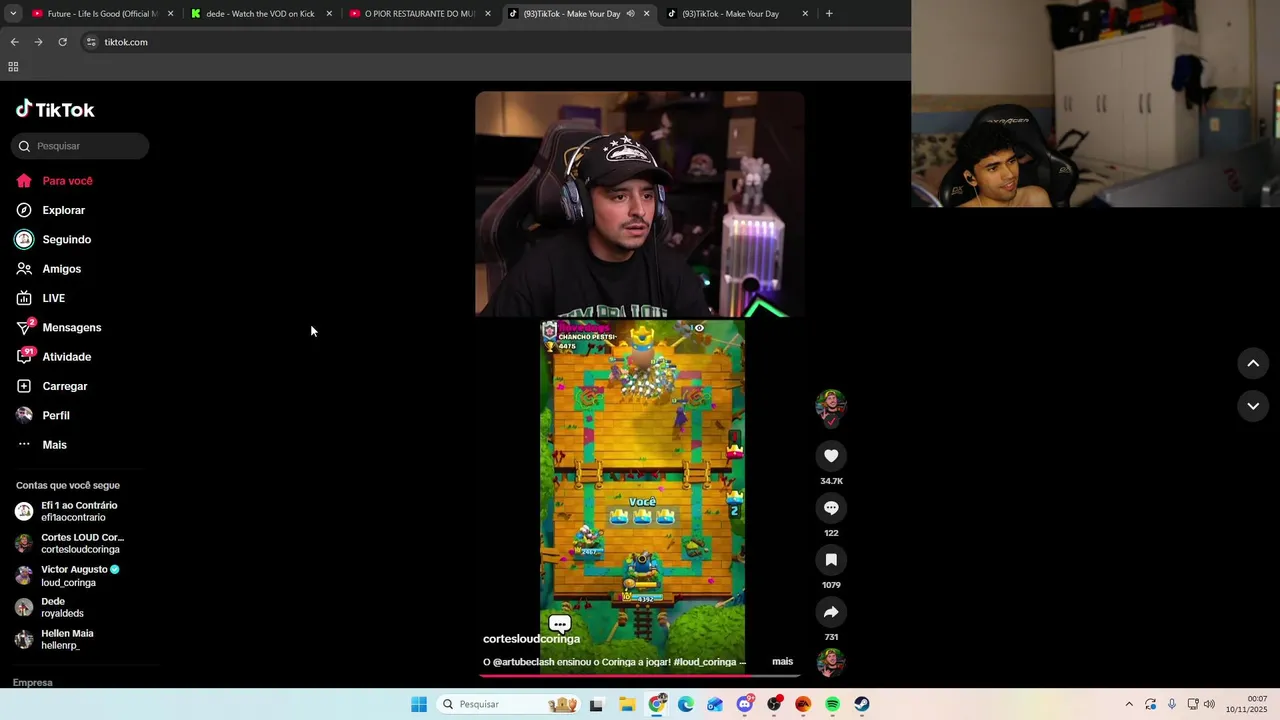The height and width of the screenshot is (720, 1280).
Task: Click the TikTok logo
Action: tap(55, 109)
